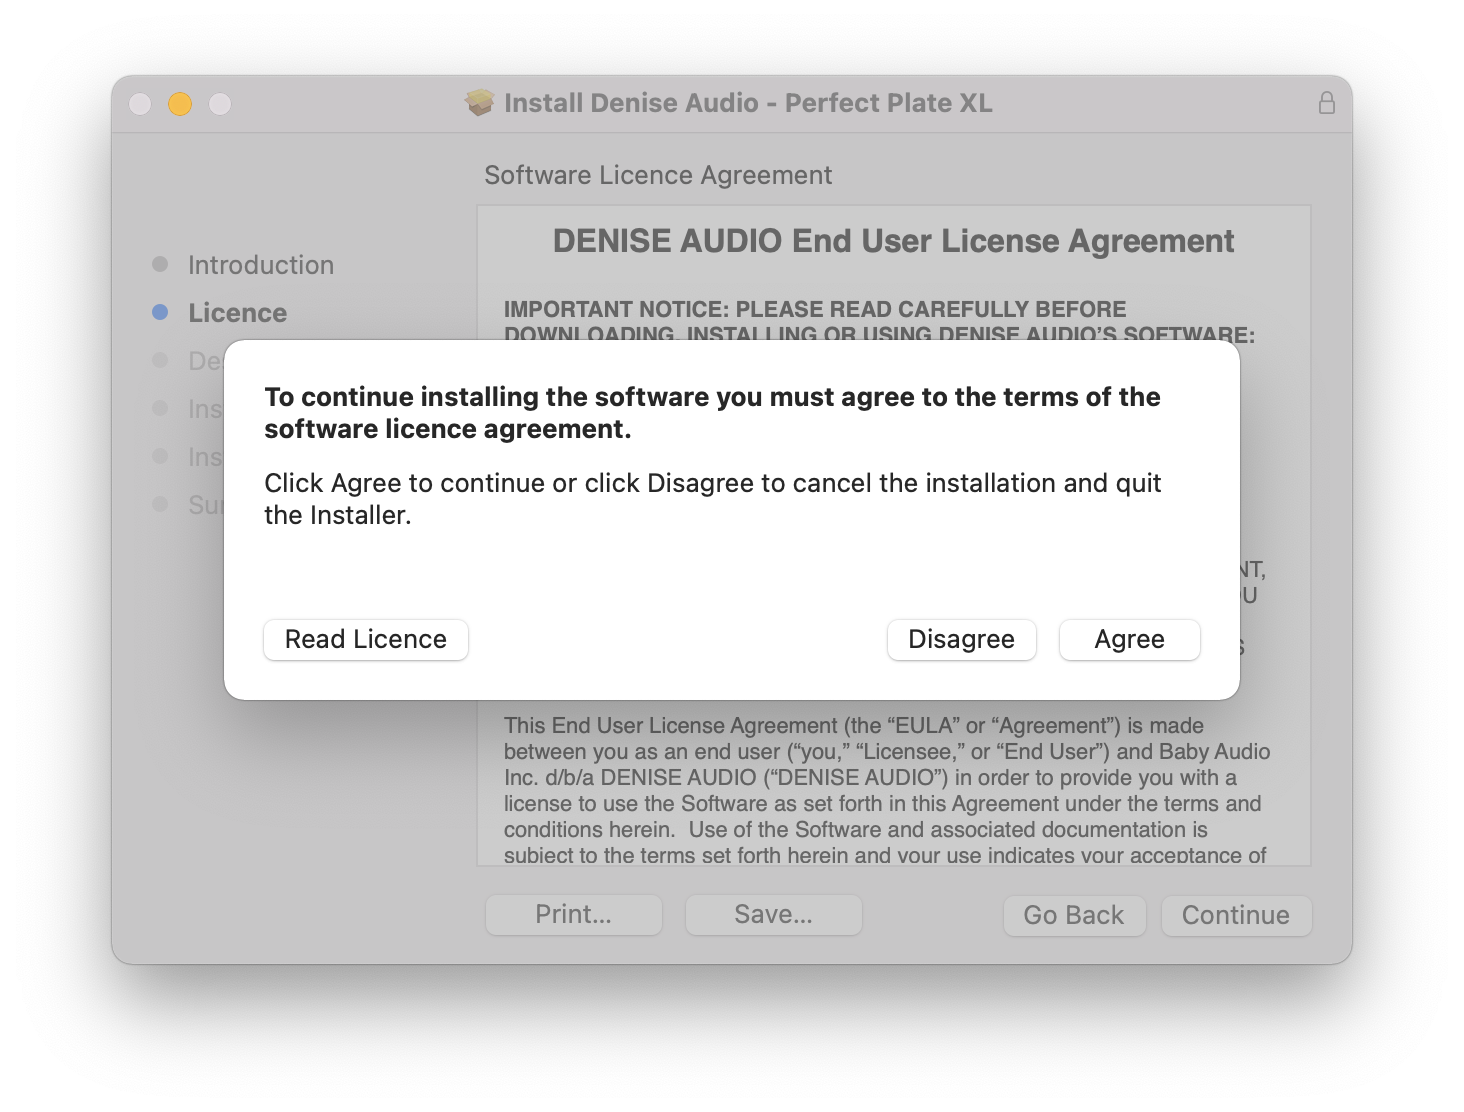
Task: Click the grey bullet beside Introduction
Action: tap(160, 264)
